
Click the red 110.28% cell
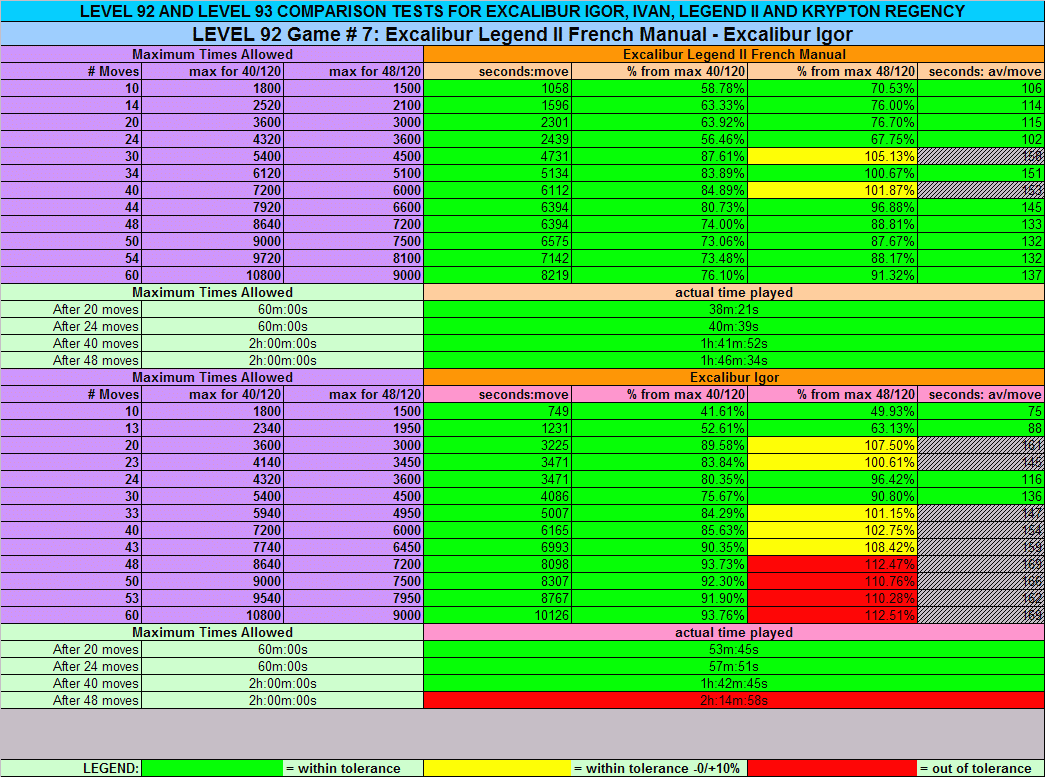pyautogui.click(x=832, y=598)
